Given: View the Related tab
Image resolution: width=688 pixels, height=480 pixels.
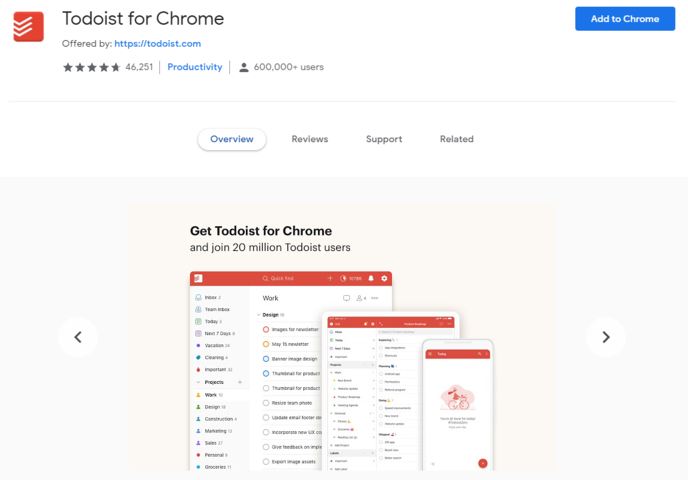Looking at the screenshot, I should [x=457, y=139].
